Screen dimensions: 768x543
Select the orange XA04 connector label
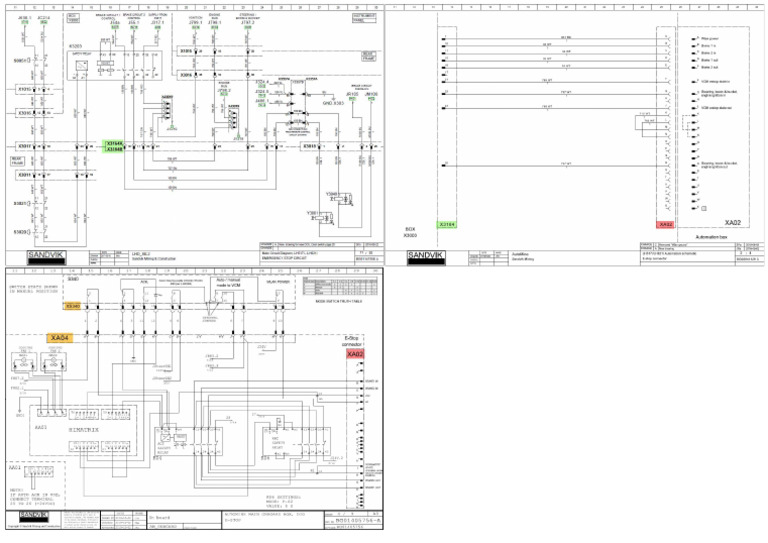point(60,338)
